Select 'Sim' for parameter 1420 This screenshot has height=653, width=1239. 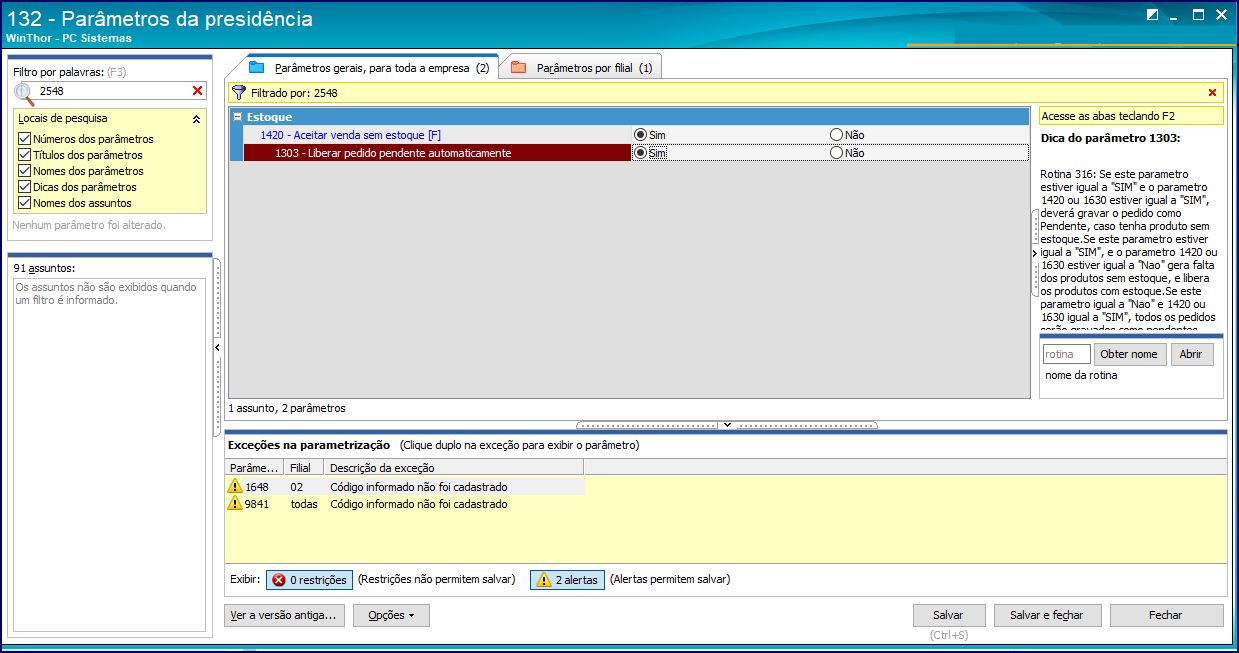pyautogui.click(x=640, y=134)
